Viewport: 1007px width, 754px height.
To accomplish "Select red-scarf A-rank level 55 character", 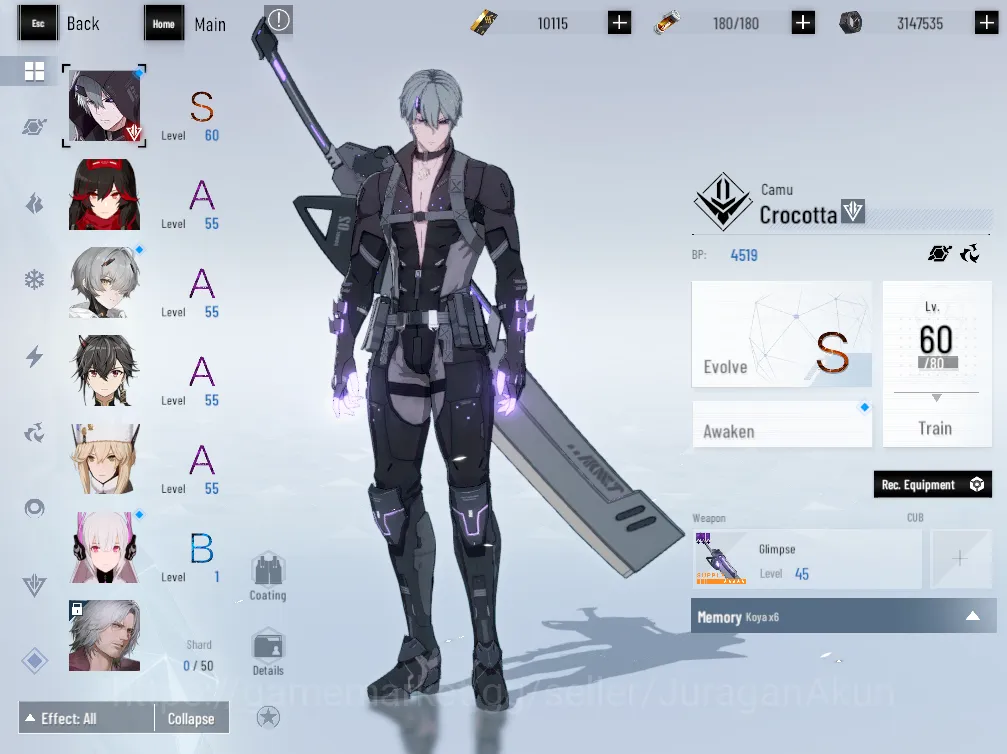I will coord(104,194).
